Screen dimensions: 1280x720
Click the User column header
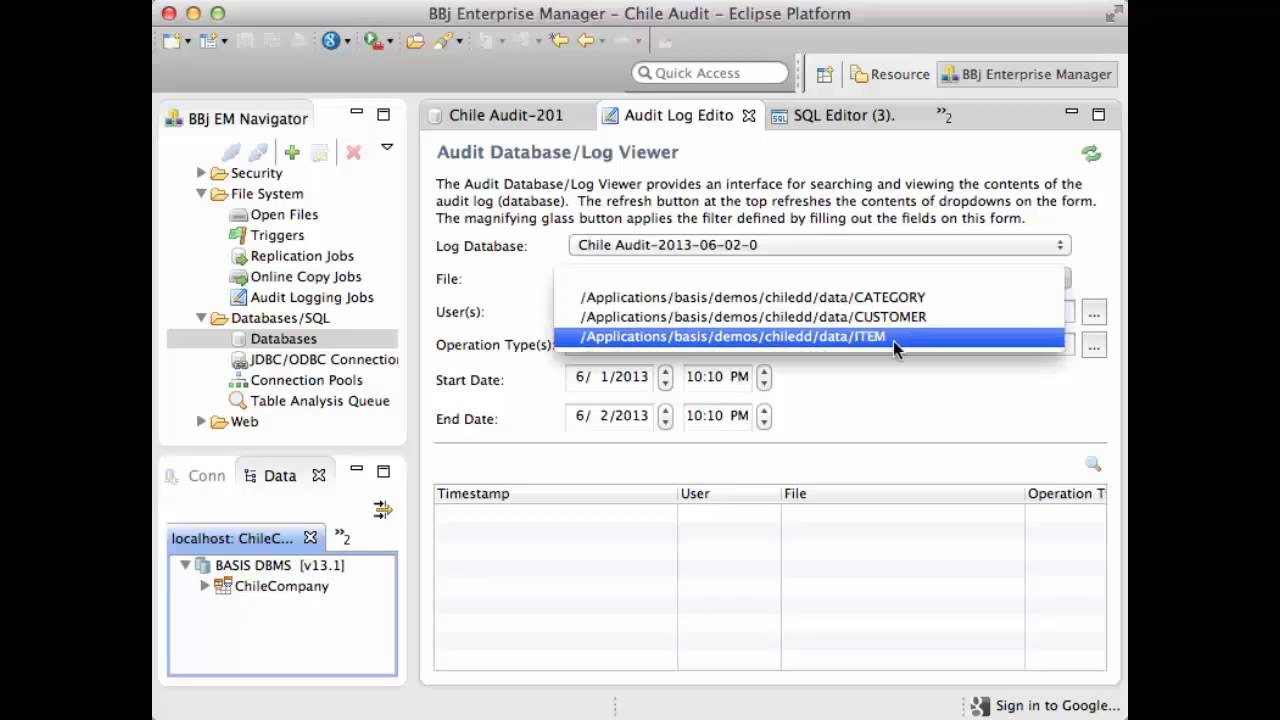coord(729,494)
